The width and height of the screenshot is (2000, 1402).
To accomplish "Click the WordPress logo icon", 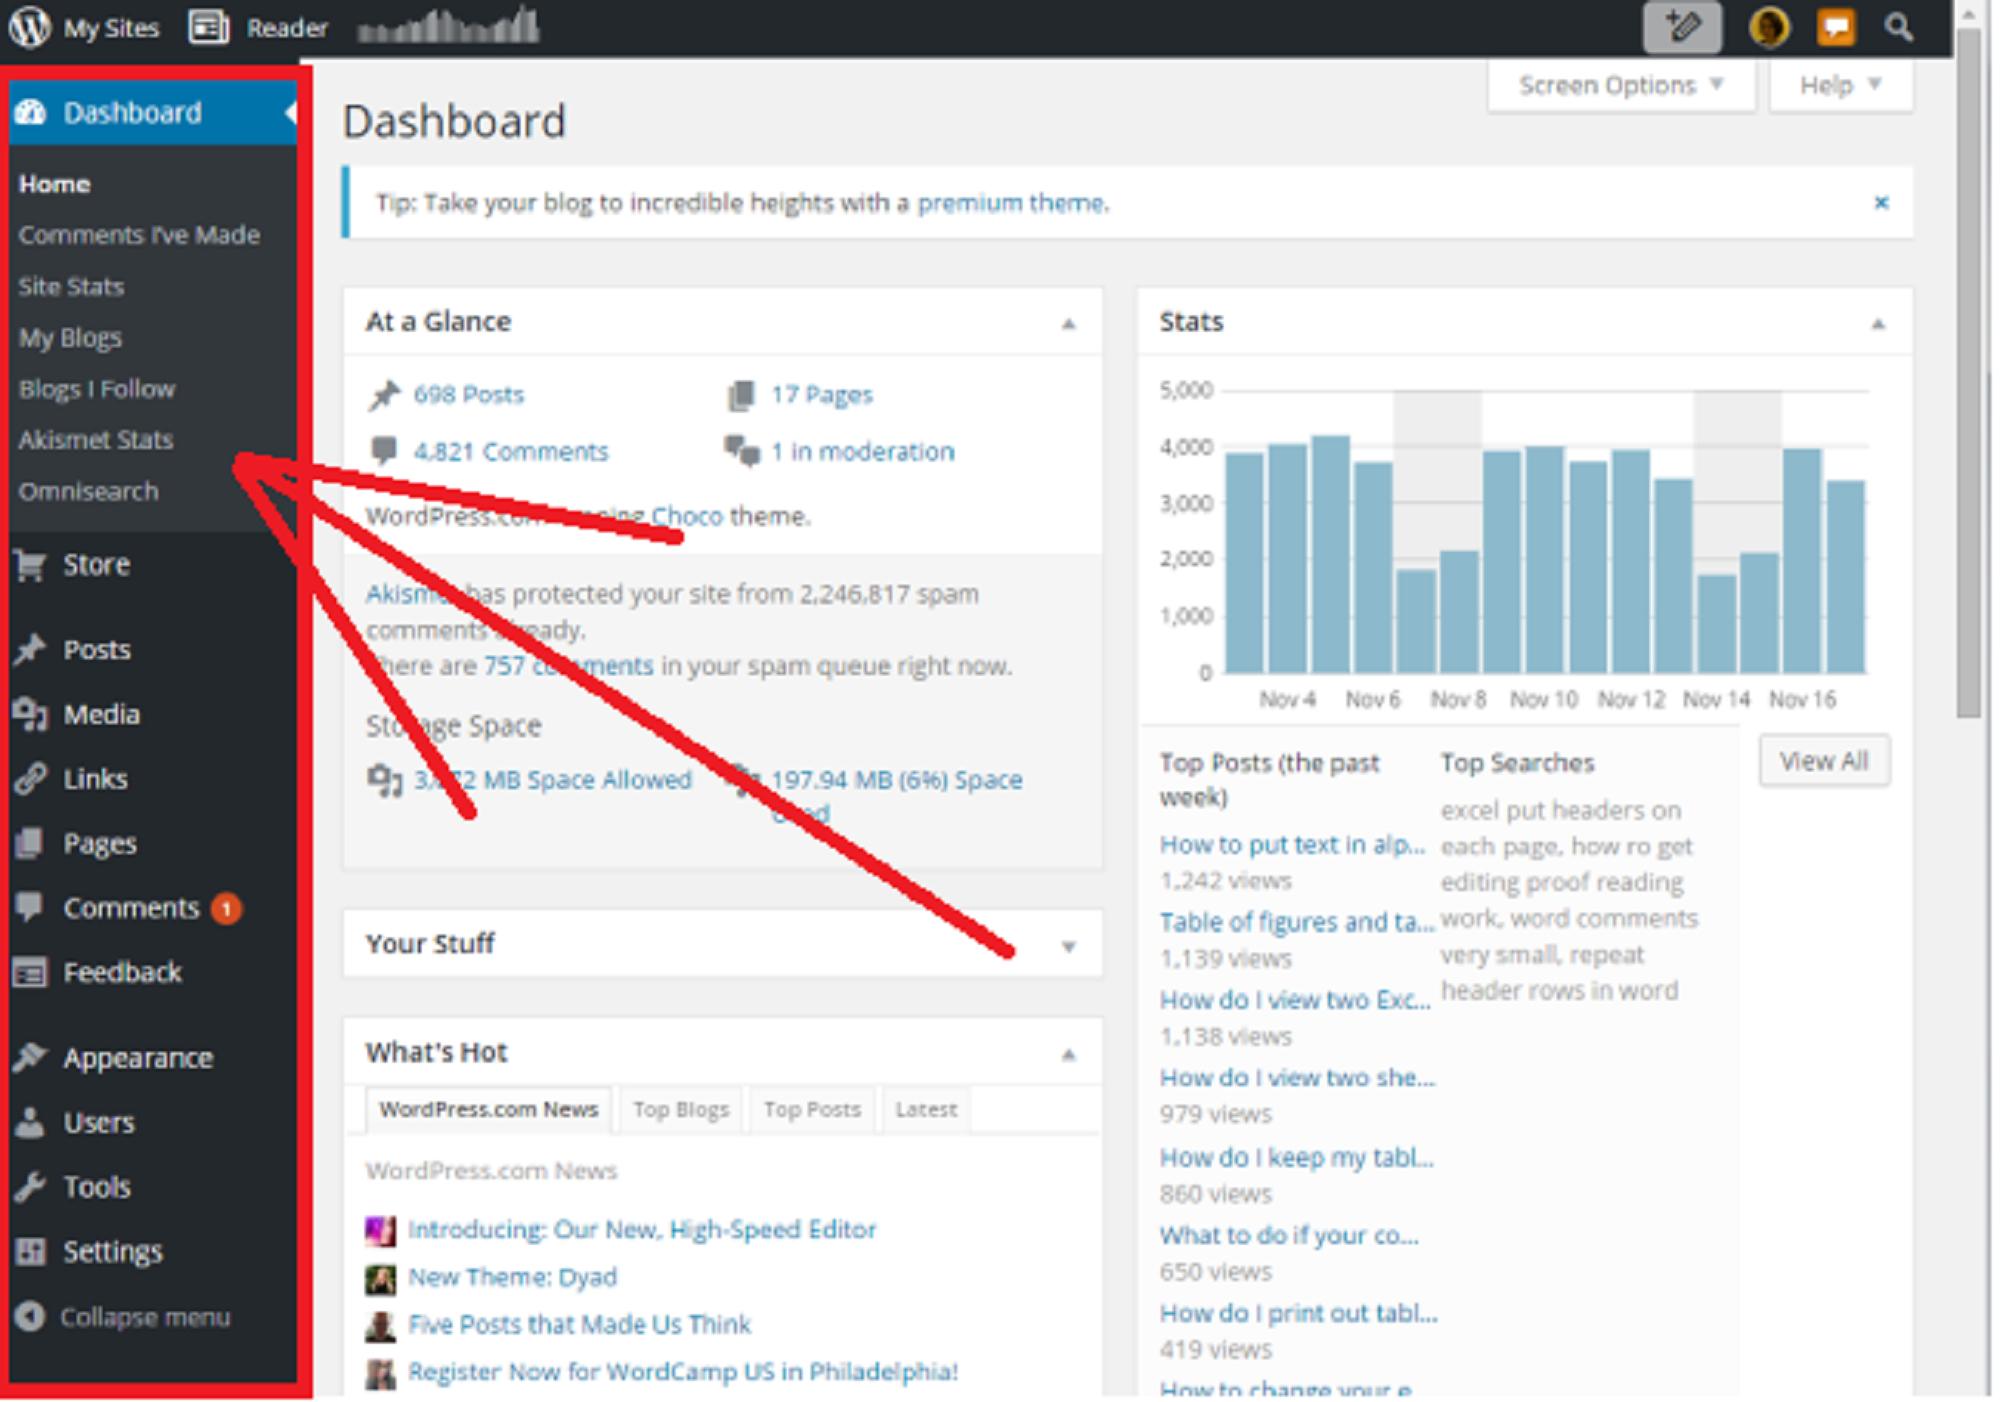I will pyautogui.click(x=29, y=26).
